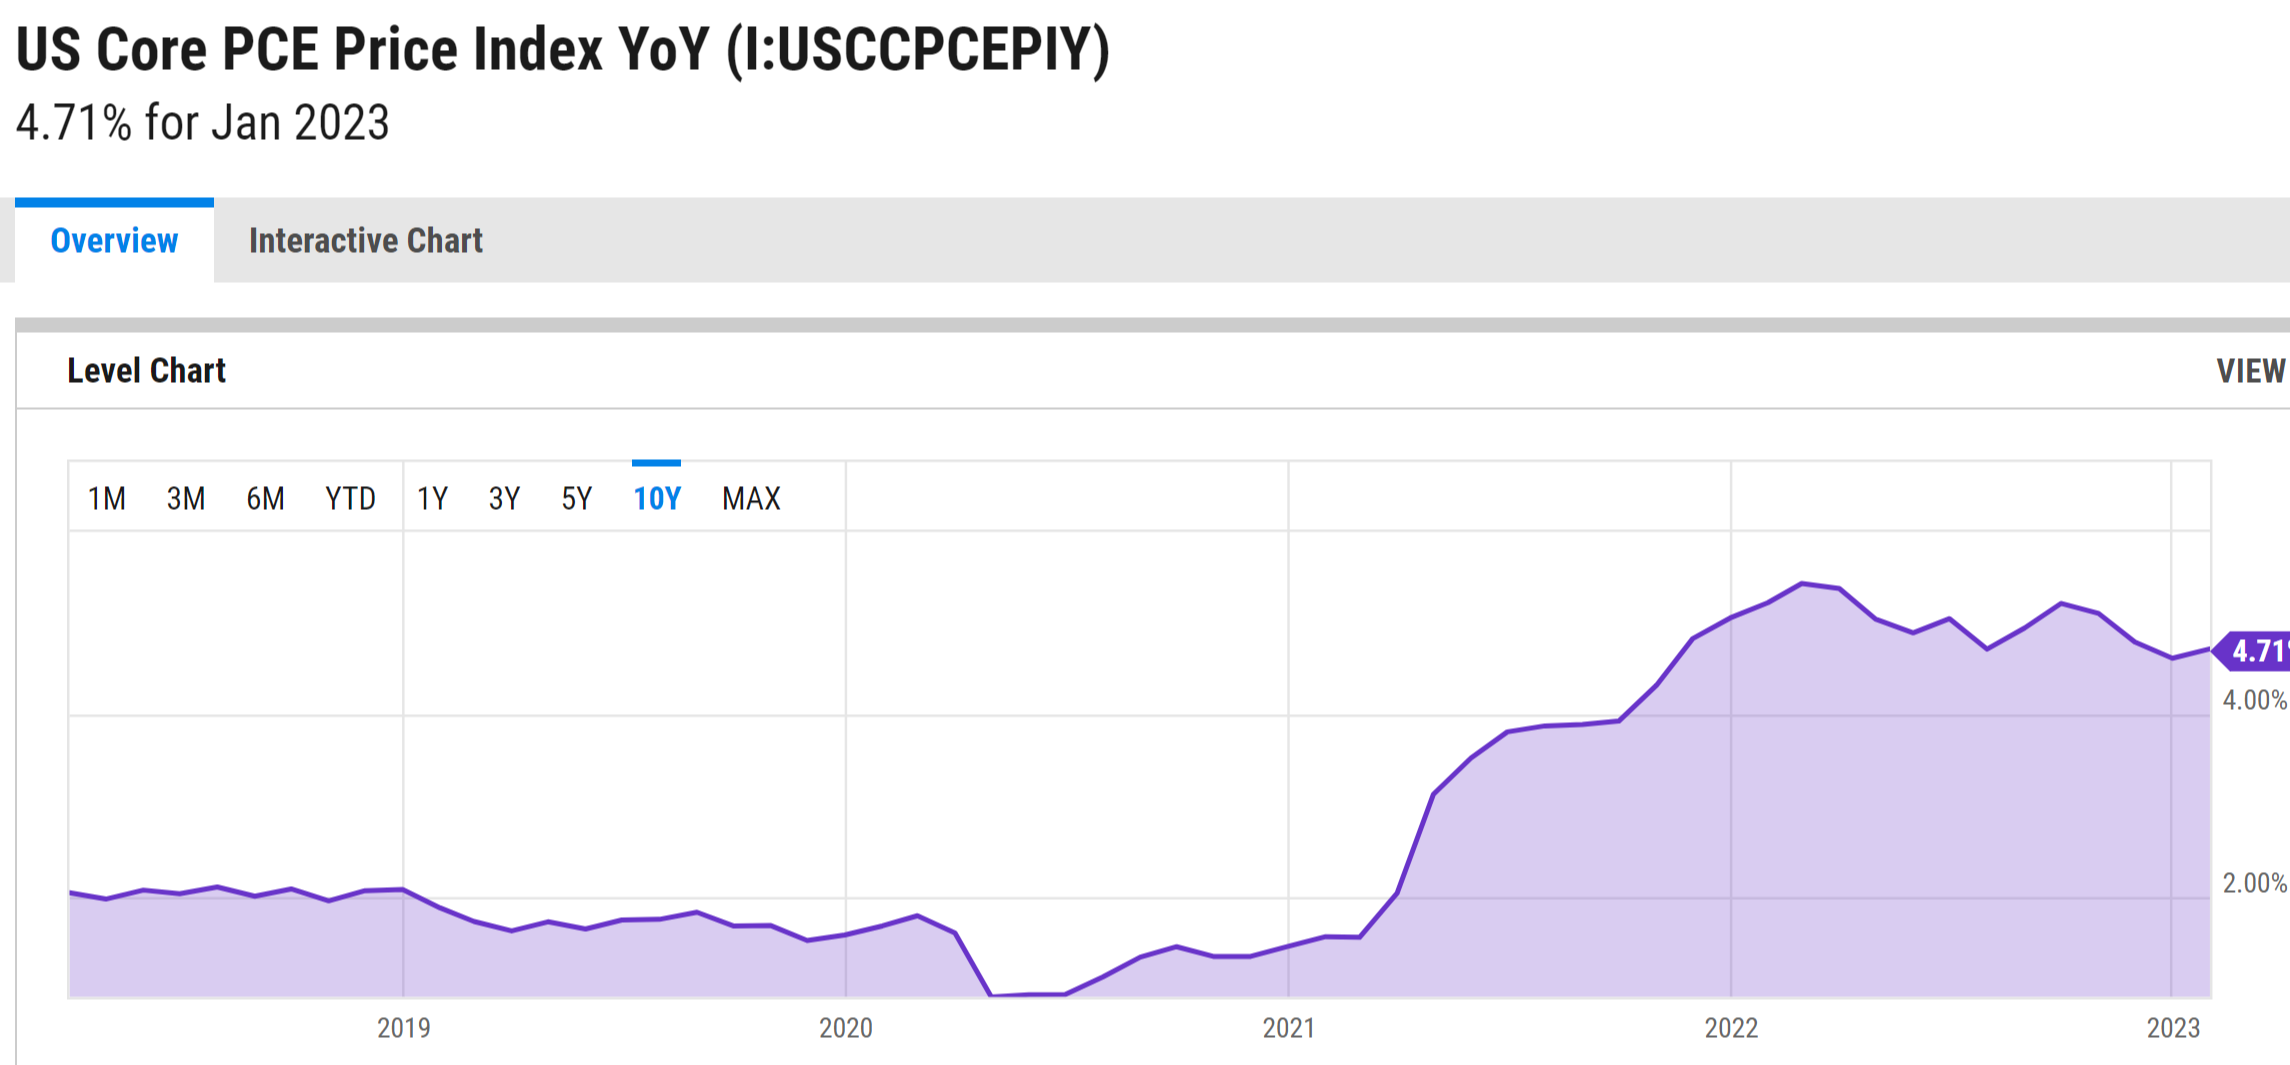
Task: Switch to the Overview tab
Action: (x=114, y=241)
